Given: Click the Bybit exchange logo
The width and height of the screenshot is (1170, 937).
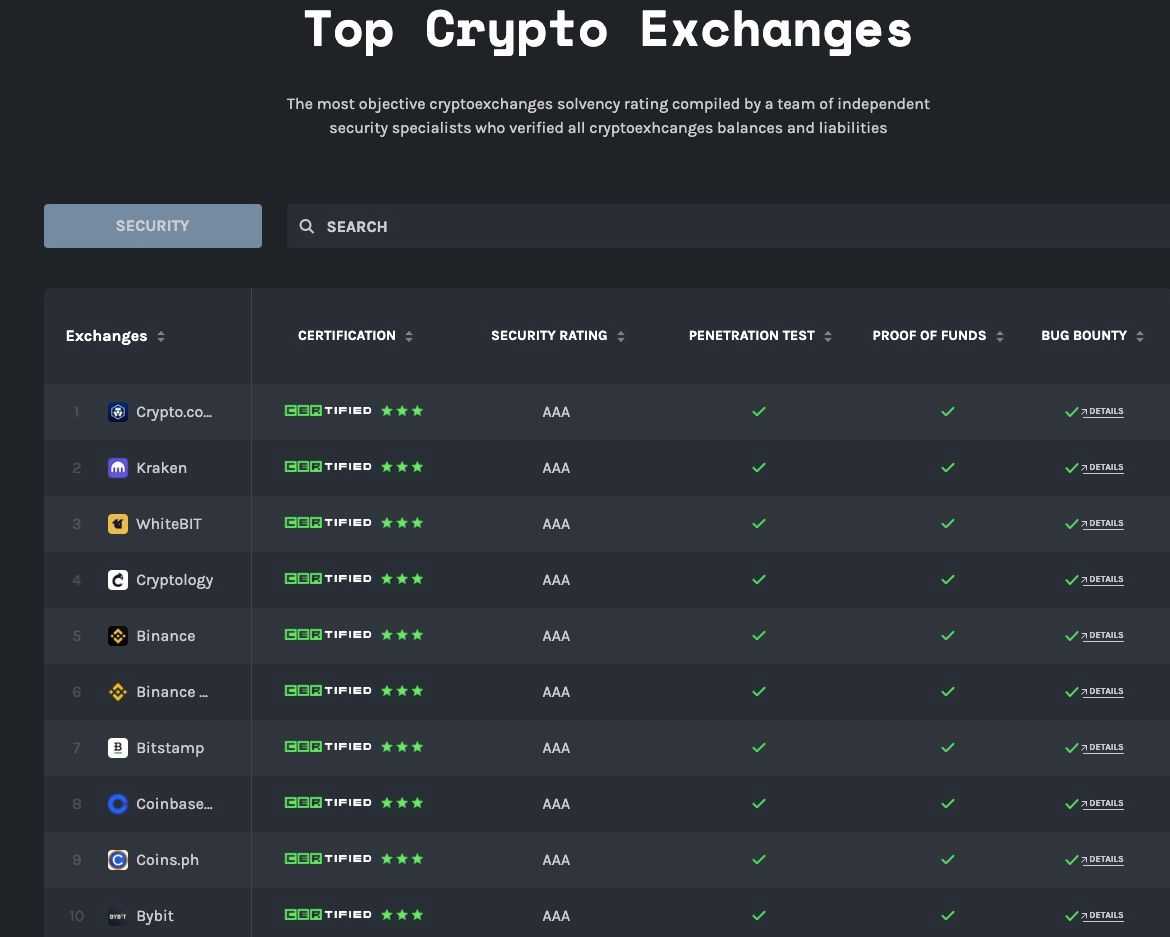Looking at the screenshot, I should 117,915.
